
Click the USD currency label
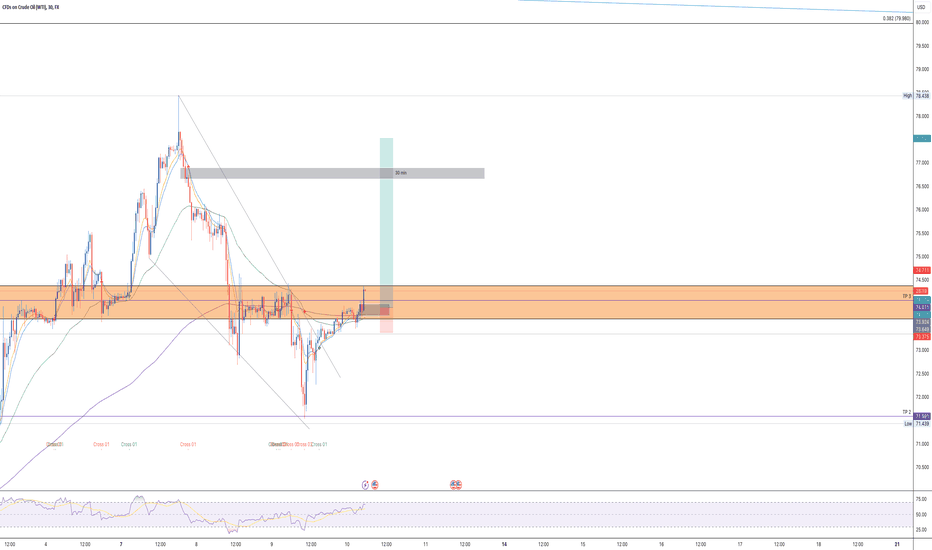pos(921,7)
